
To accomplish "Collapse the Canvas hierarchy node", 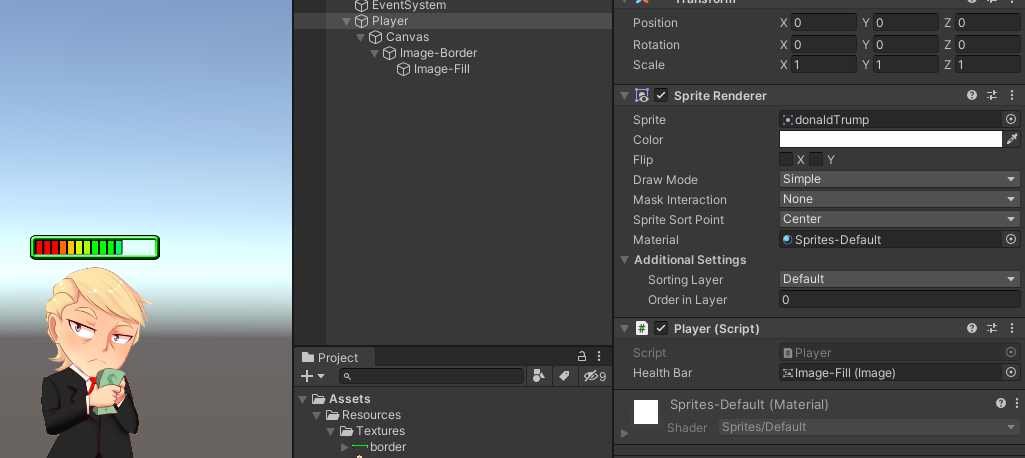I will (x=360, y=37).
